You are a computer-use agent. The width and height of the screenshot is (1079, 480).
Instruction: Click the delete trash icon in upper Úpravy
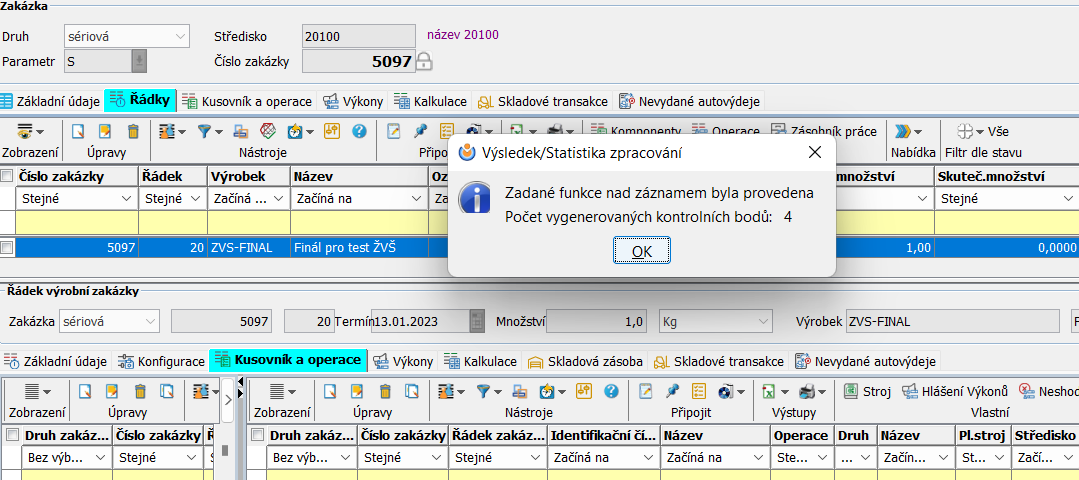click(x=133, y=131)
